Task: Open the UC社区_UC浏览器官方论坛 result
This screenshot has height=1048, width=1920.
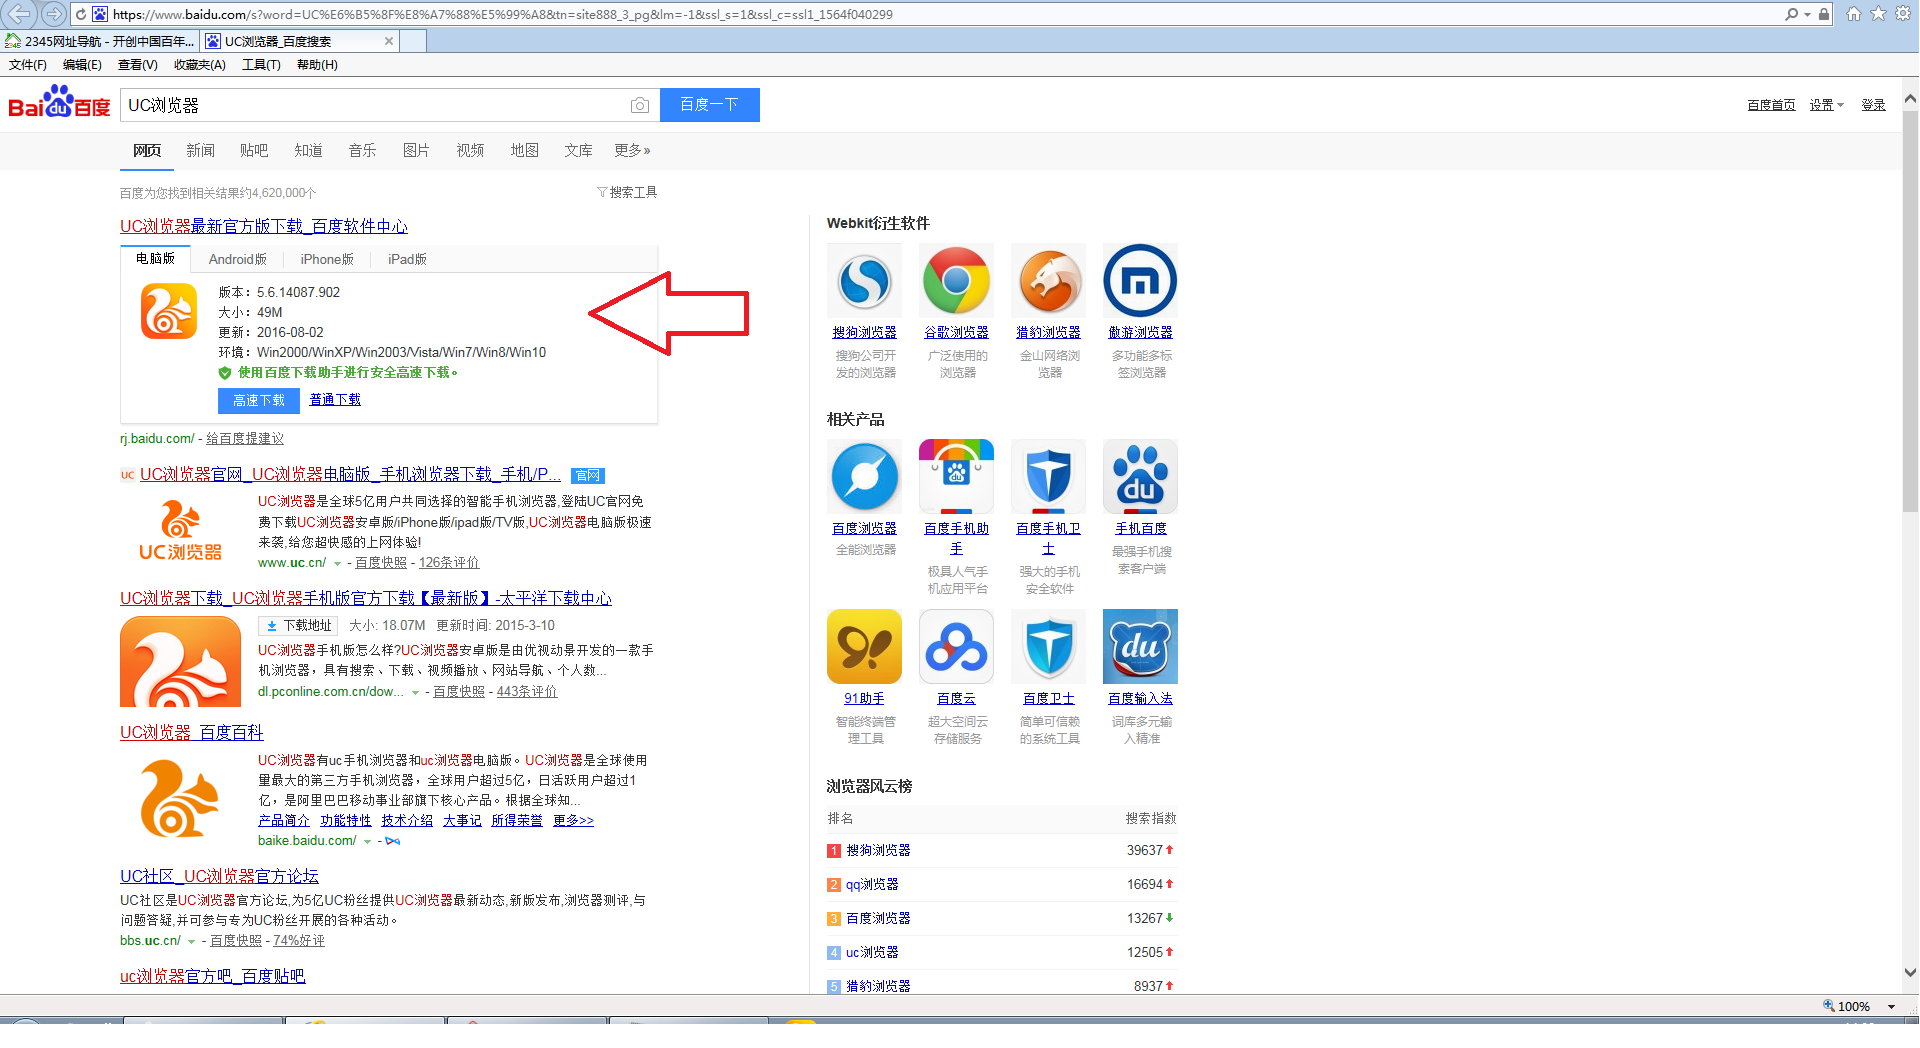Action: 219,876
